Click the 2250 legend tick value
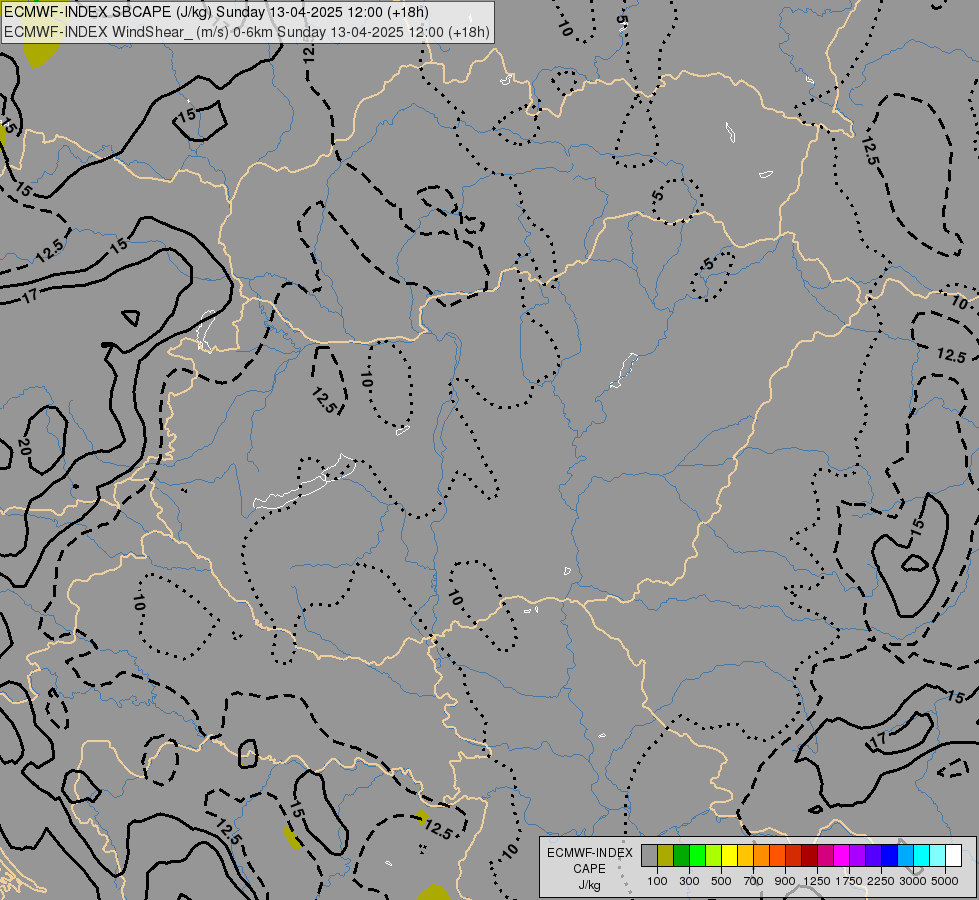 click(881, 881)
